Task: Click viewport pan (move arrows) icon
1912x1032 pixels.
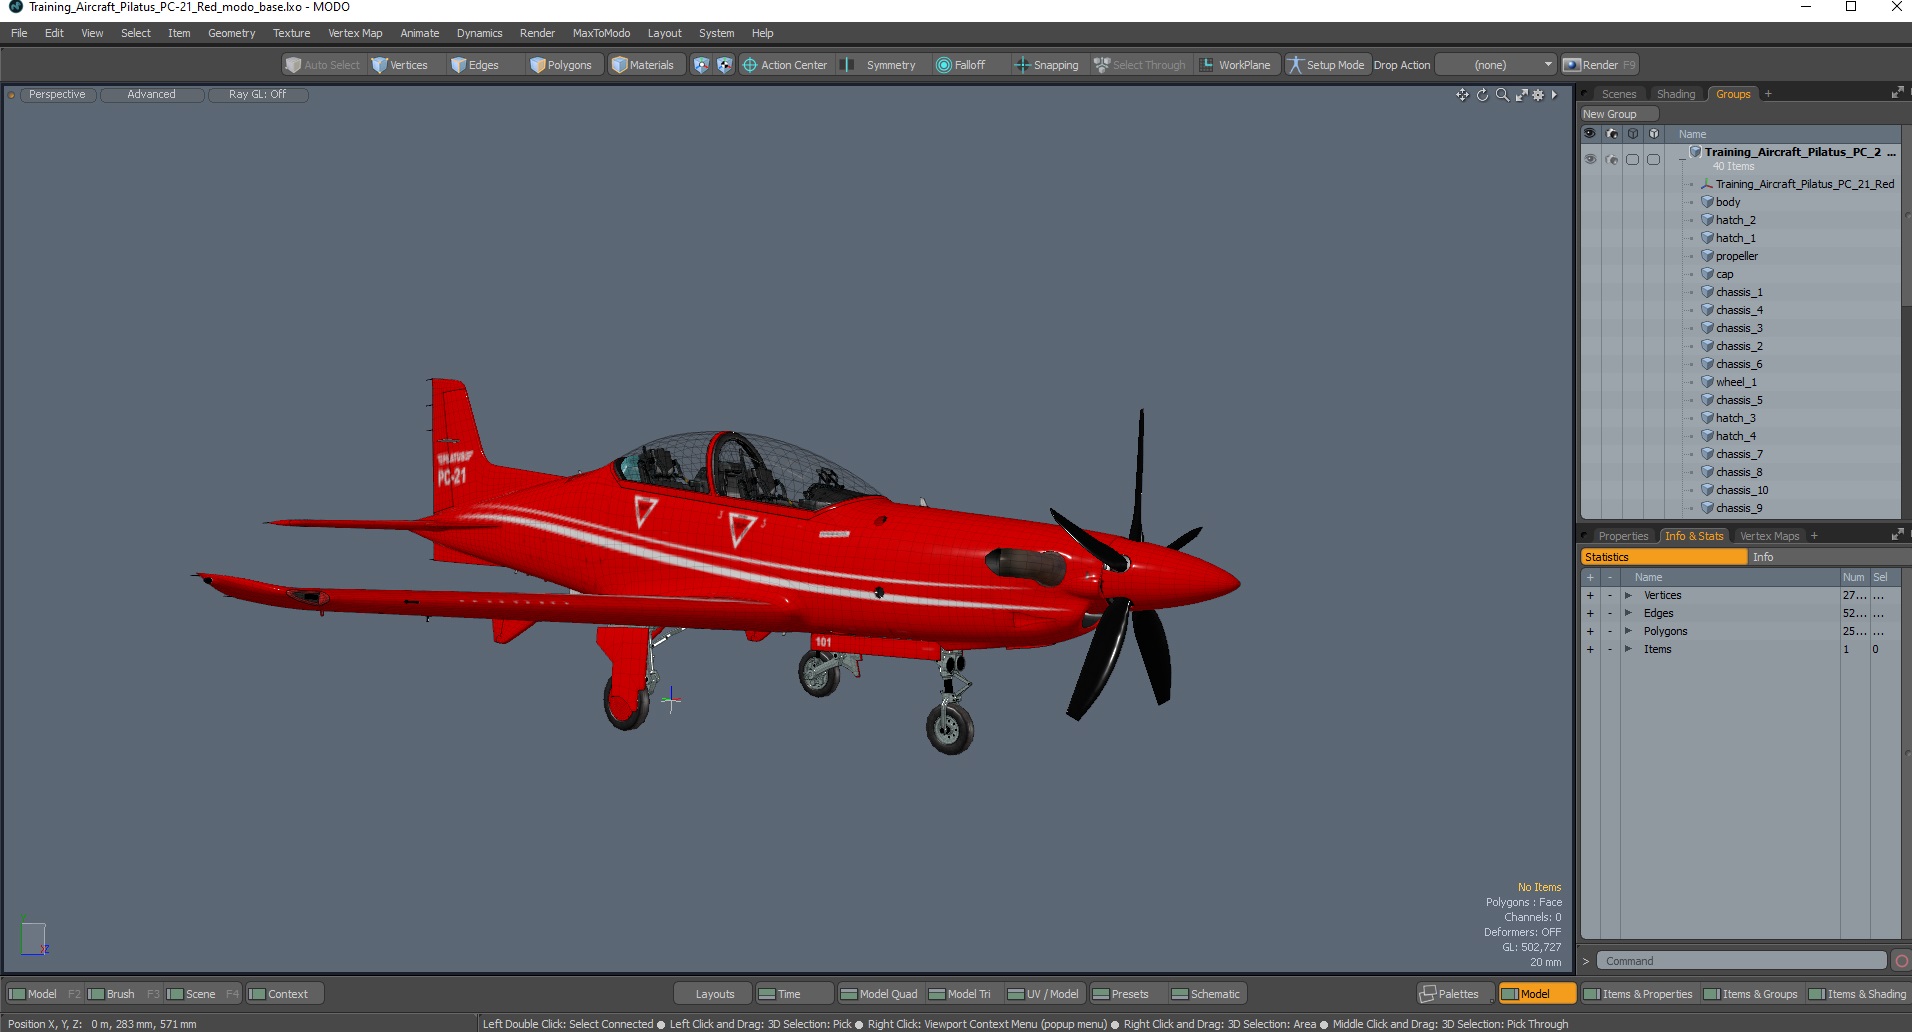Action: (1462, 95)
